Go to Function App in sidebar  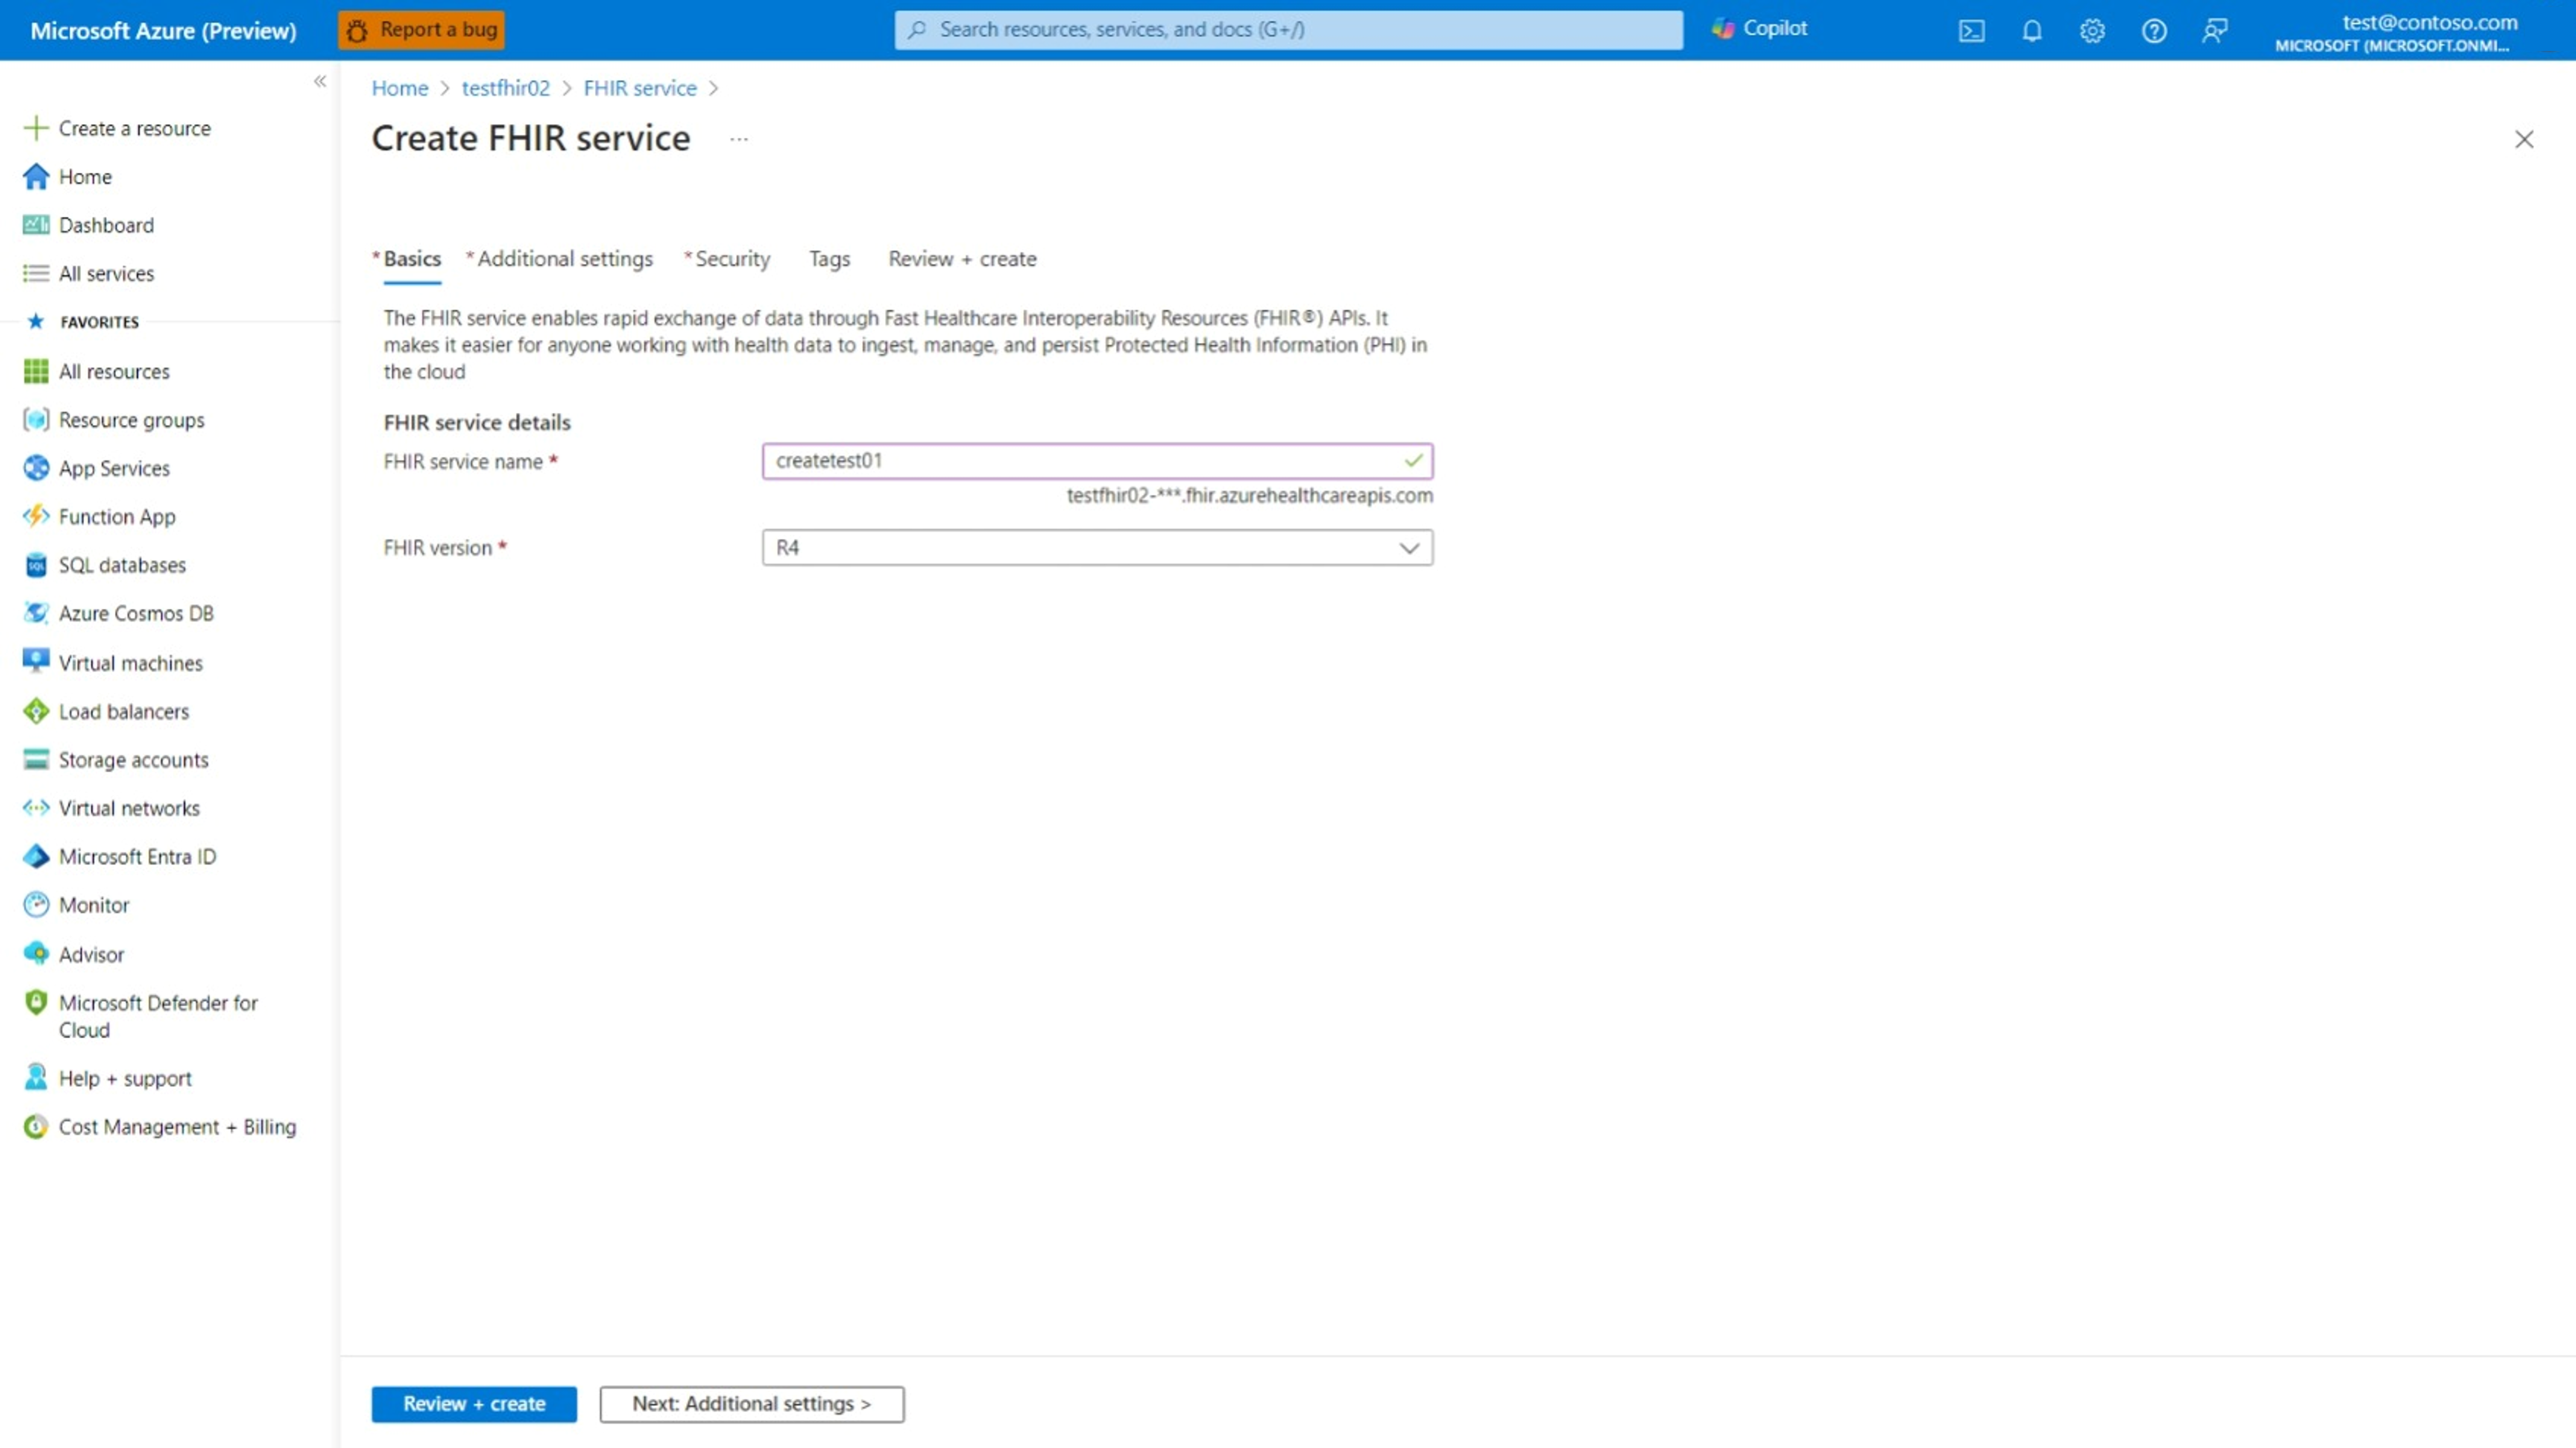coord(117,516)
